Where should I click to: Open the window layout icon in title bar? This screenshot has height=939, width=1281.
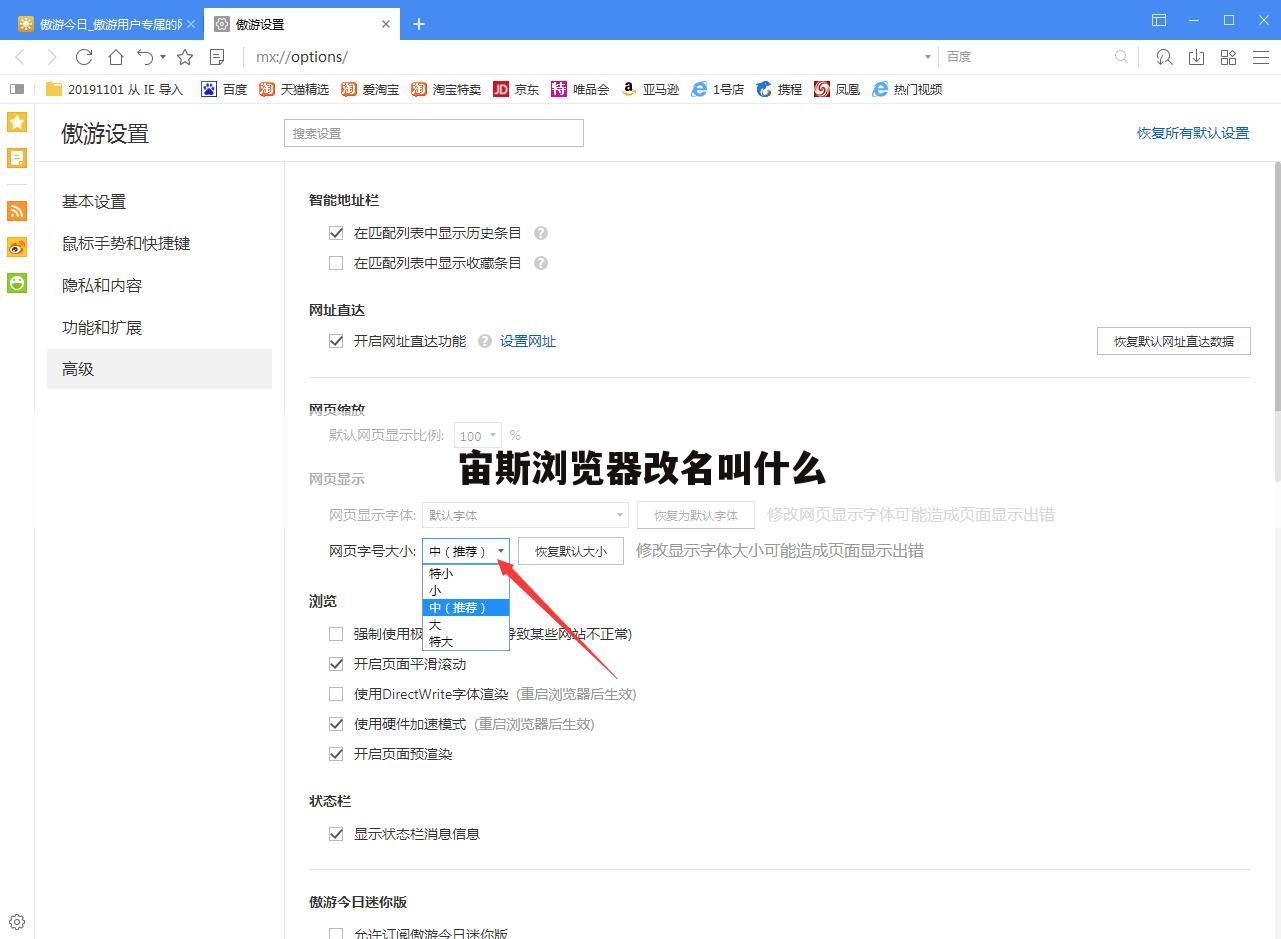(1159, 20)
